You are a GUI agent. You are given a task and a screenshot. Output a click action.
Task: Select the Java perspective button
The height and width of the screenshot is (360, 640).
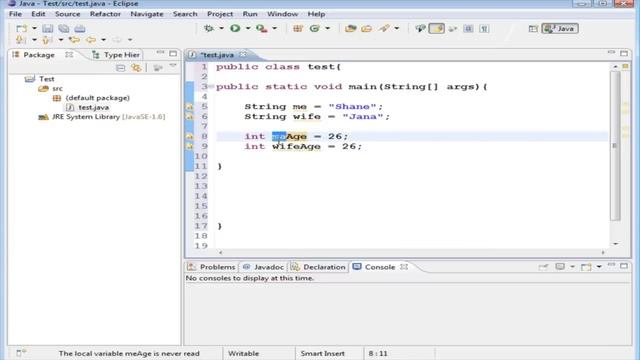tap(560, 29)
